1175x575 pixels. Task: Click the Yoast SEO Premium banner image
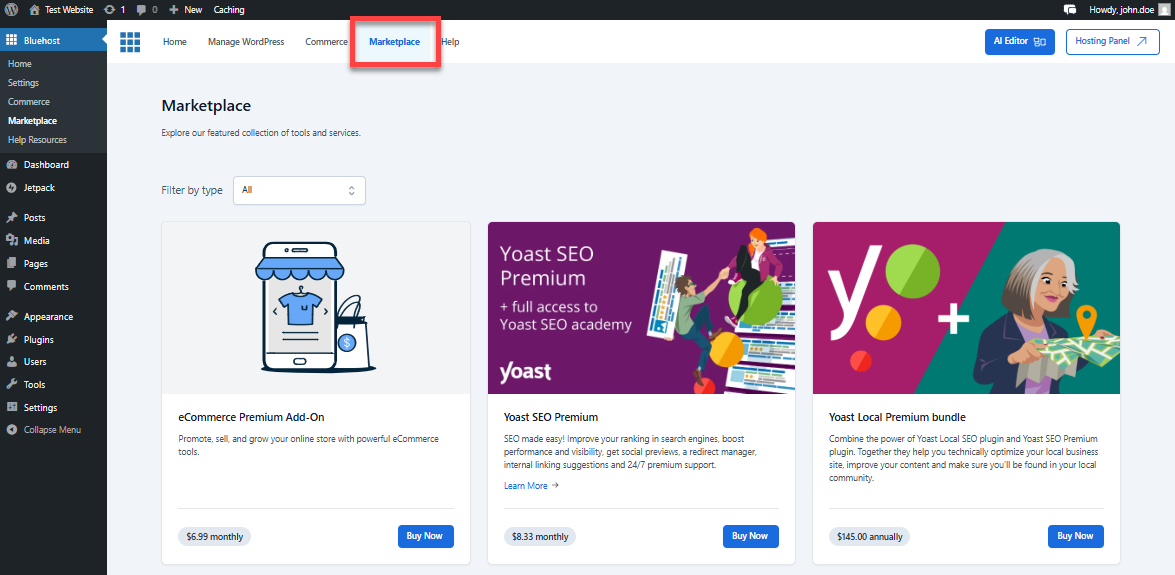641,307
